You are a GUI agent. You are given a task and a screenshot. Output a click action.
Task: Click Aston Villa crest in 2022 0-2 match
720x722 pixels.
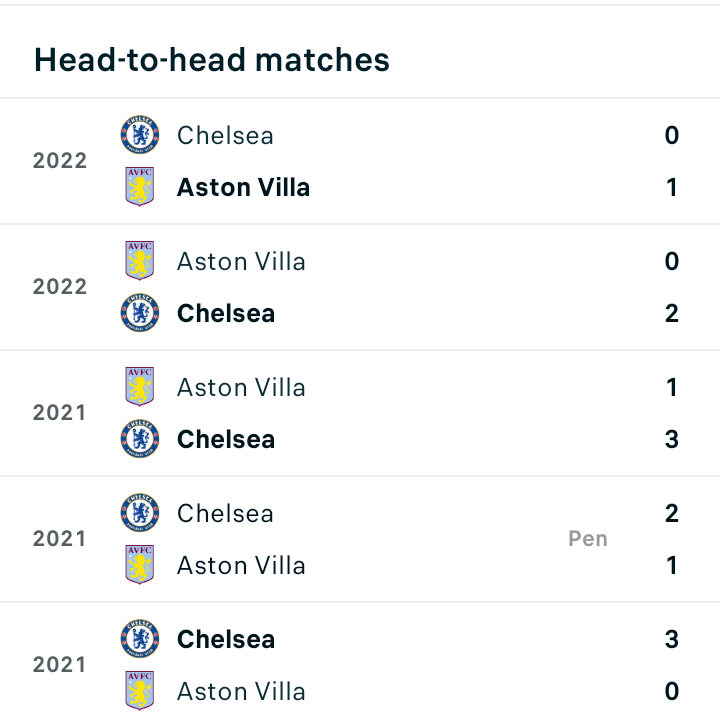click(x=140, y=261)
